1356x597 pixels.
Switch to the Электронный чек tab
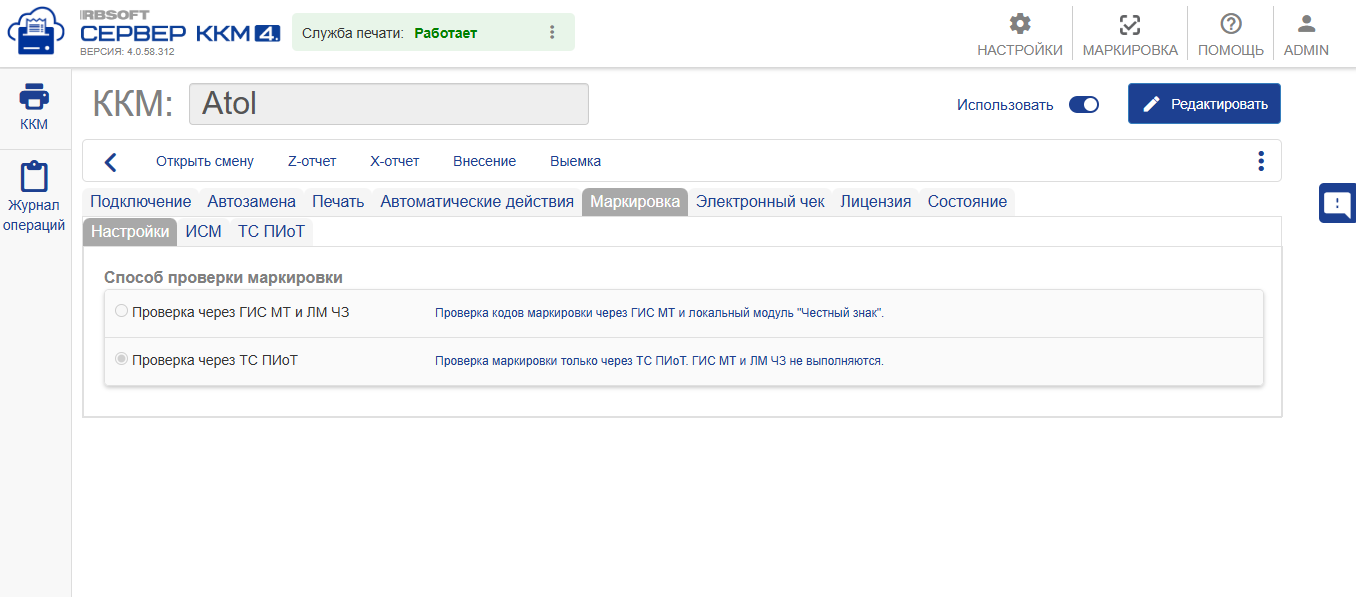coord(762,201)
